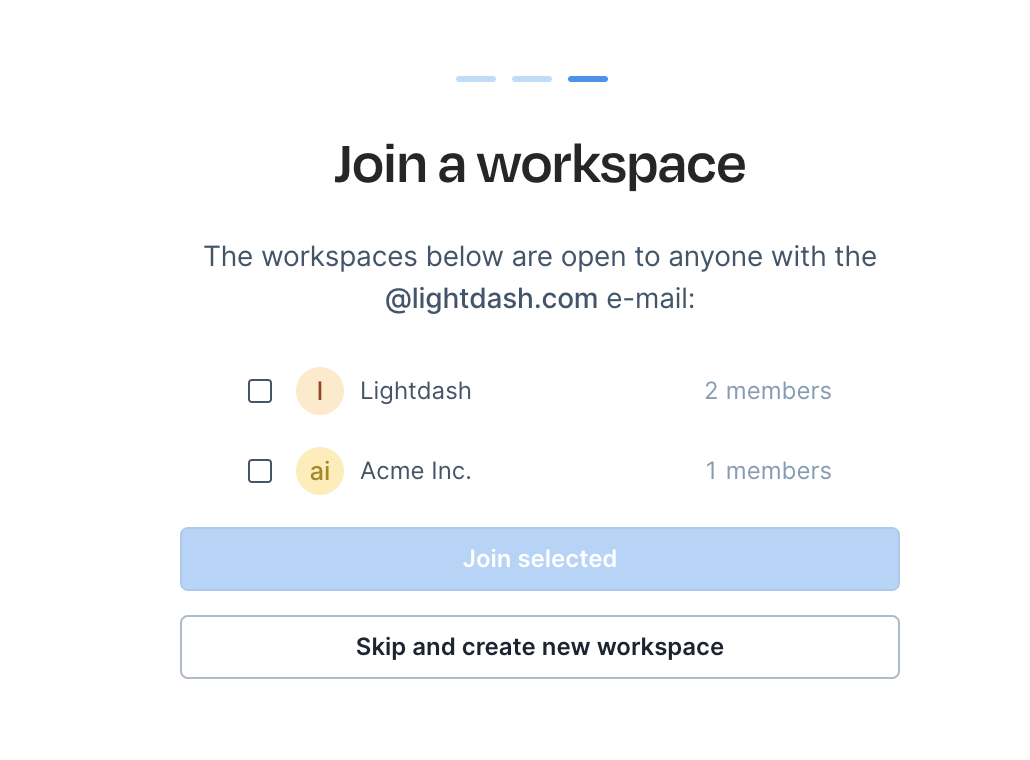The width and height of the screenshot is (1030, 760).
Task: Click "2 members" next to Lightdash
Action: coord(768,391)
